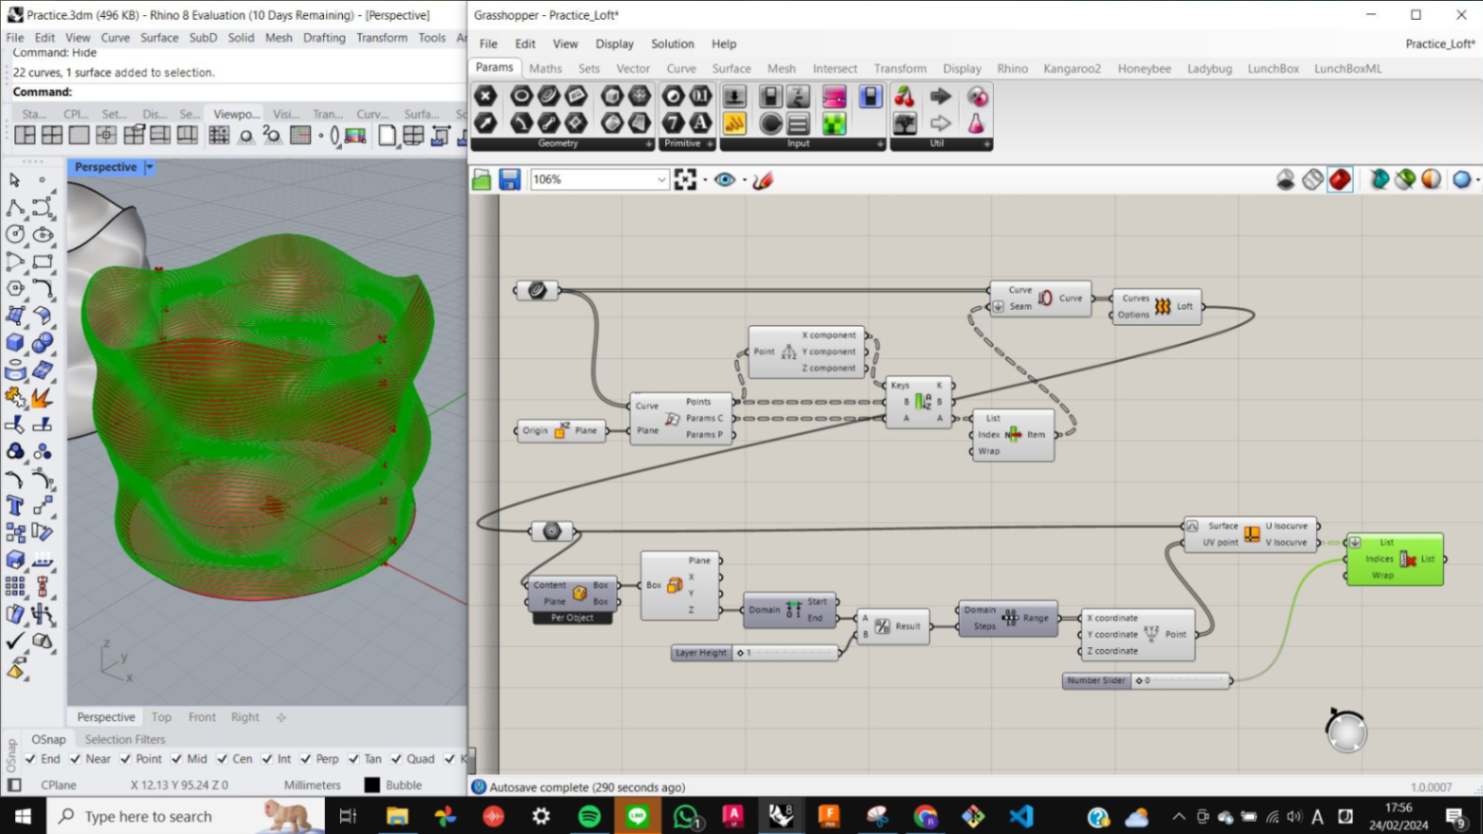The height and width of the screenshot is (834, 1483).
Task: Select the Loft component icon on canvas
Action: (x=1162, y=307)
